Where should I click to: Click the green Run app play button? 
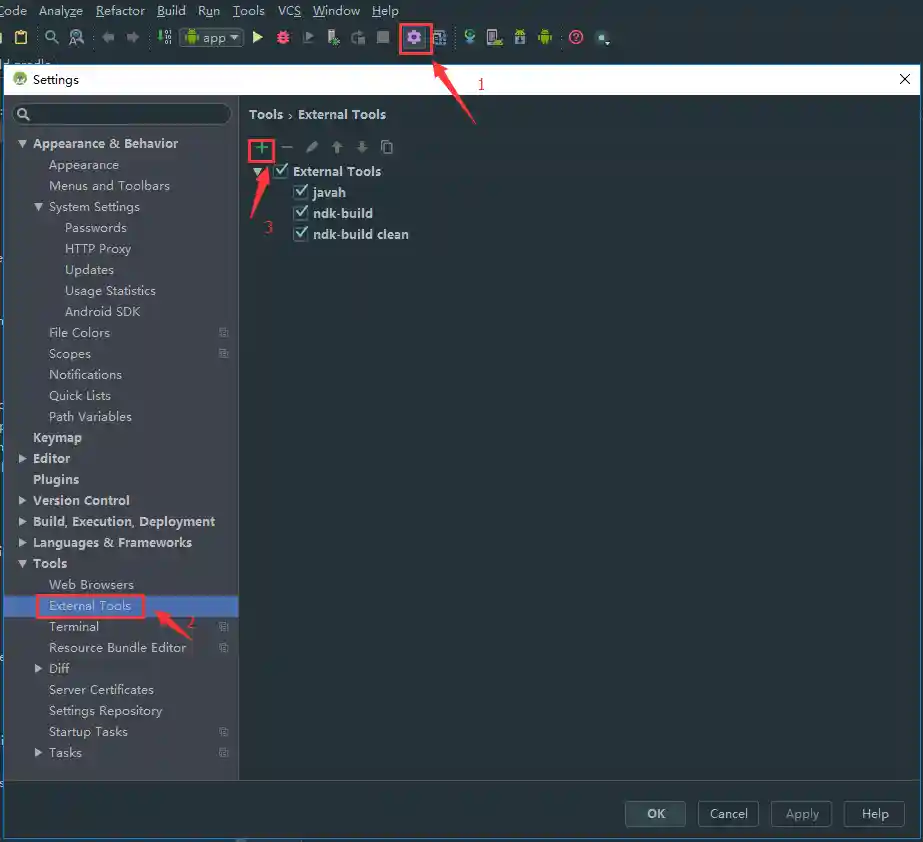coord(258,38)
